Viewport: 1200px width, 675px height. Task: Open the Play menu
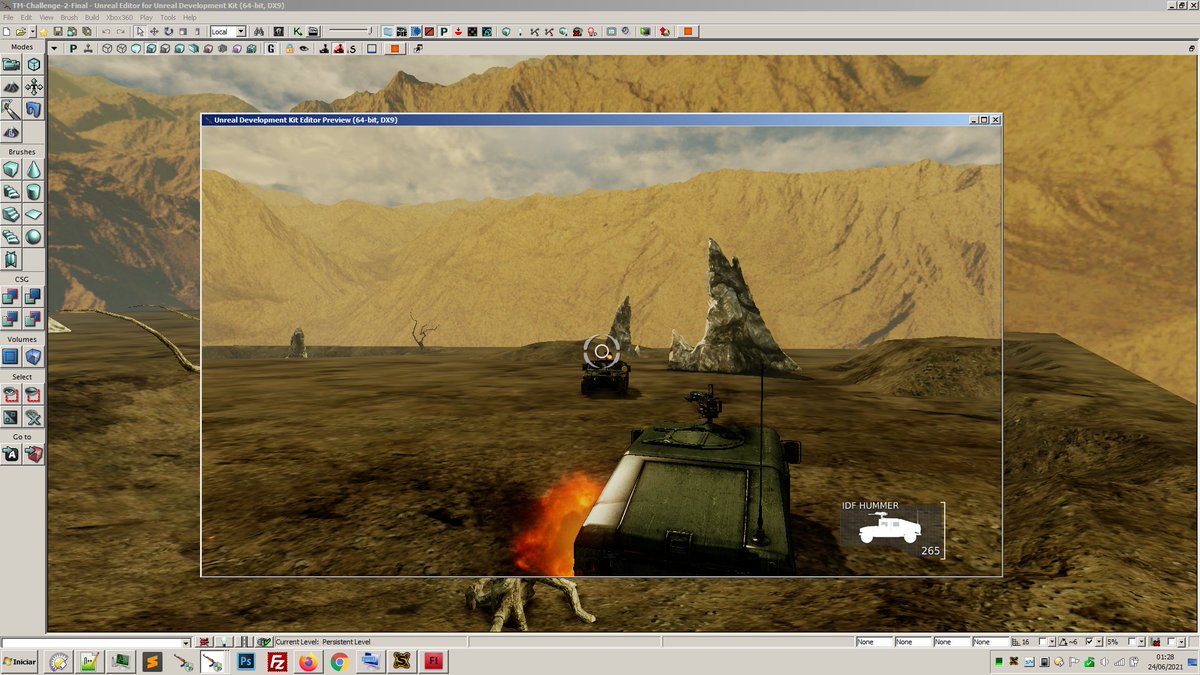(x=147, y=17)
